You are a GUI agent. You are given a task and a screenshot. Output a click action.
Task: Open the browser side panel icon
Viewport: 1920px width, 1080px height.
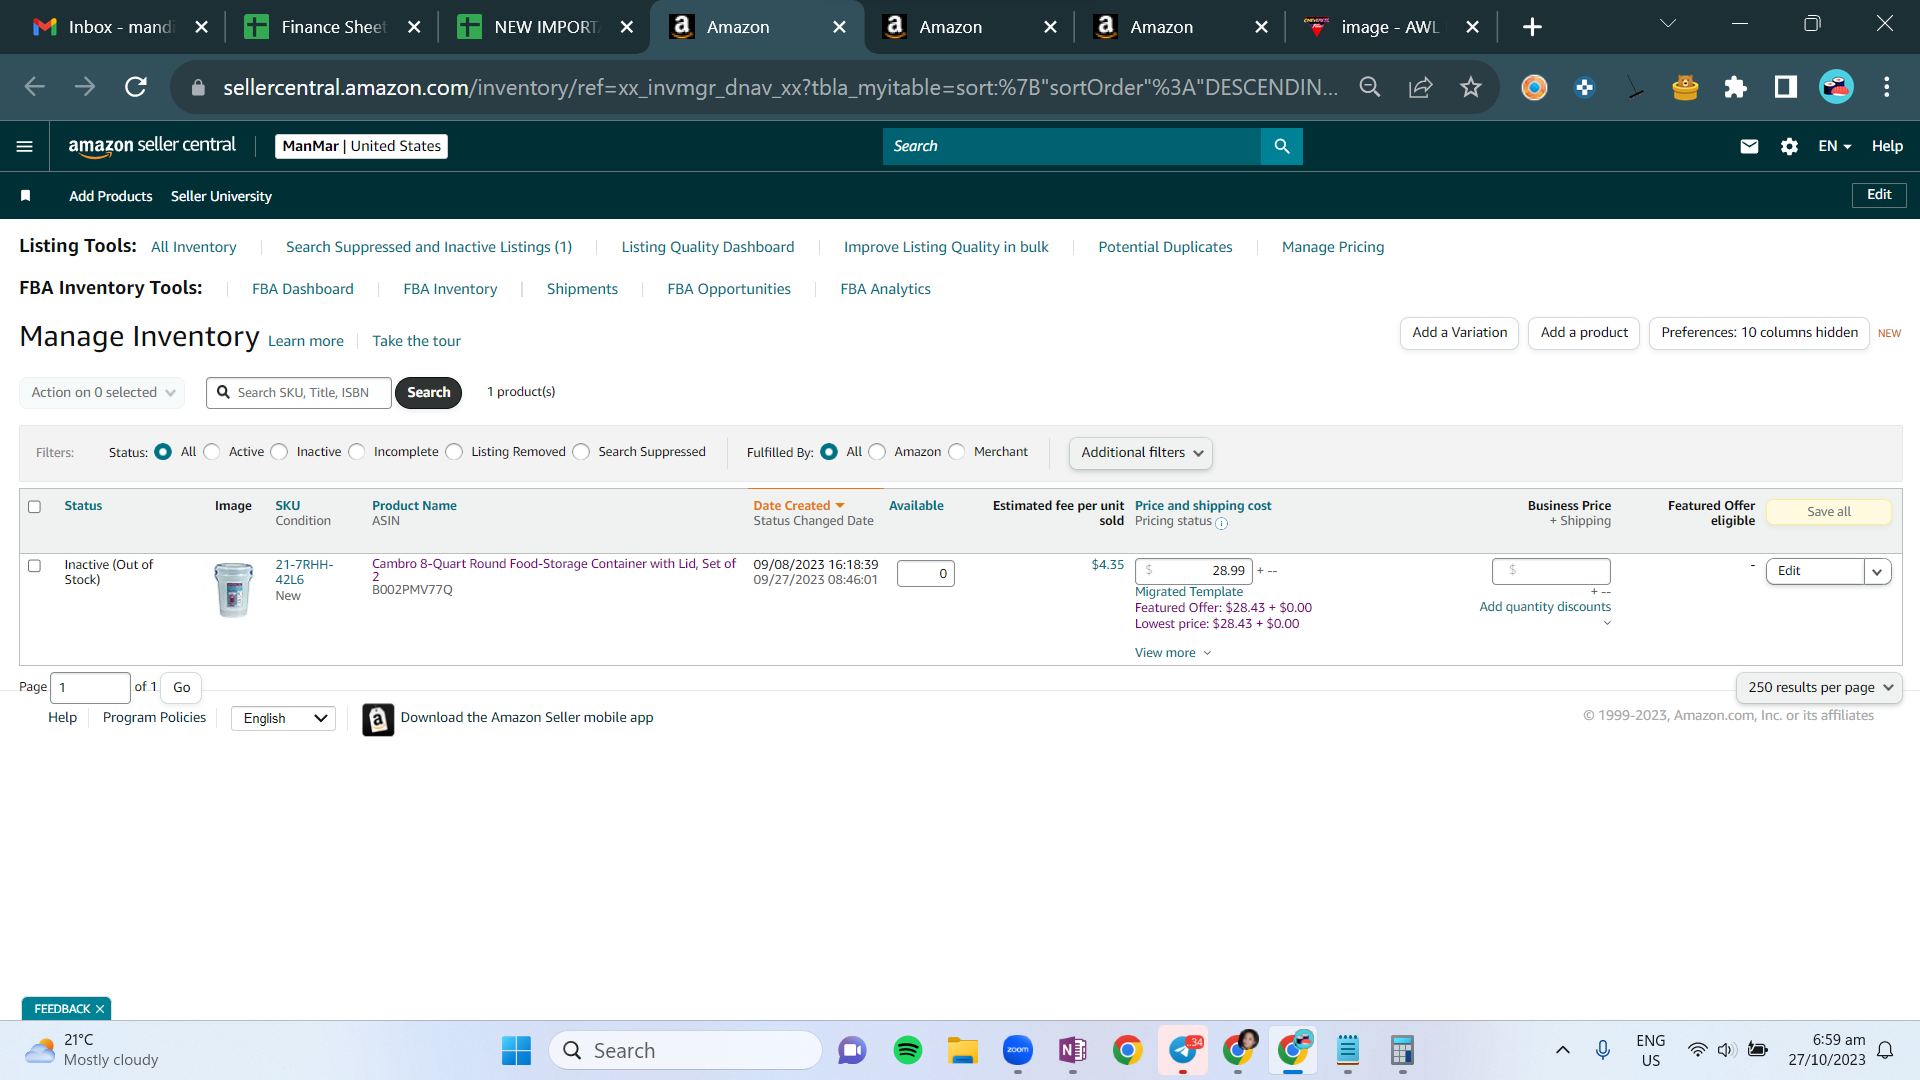tap(1785, 87)
